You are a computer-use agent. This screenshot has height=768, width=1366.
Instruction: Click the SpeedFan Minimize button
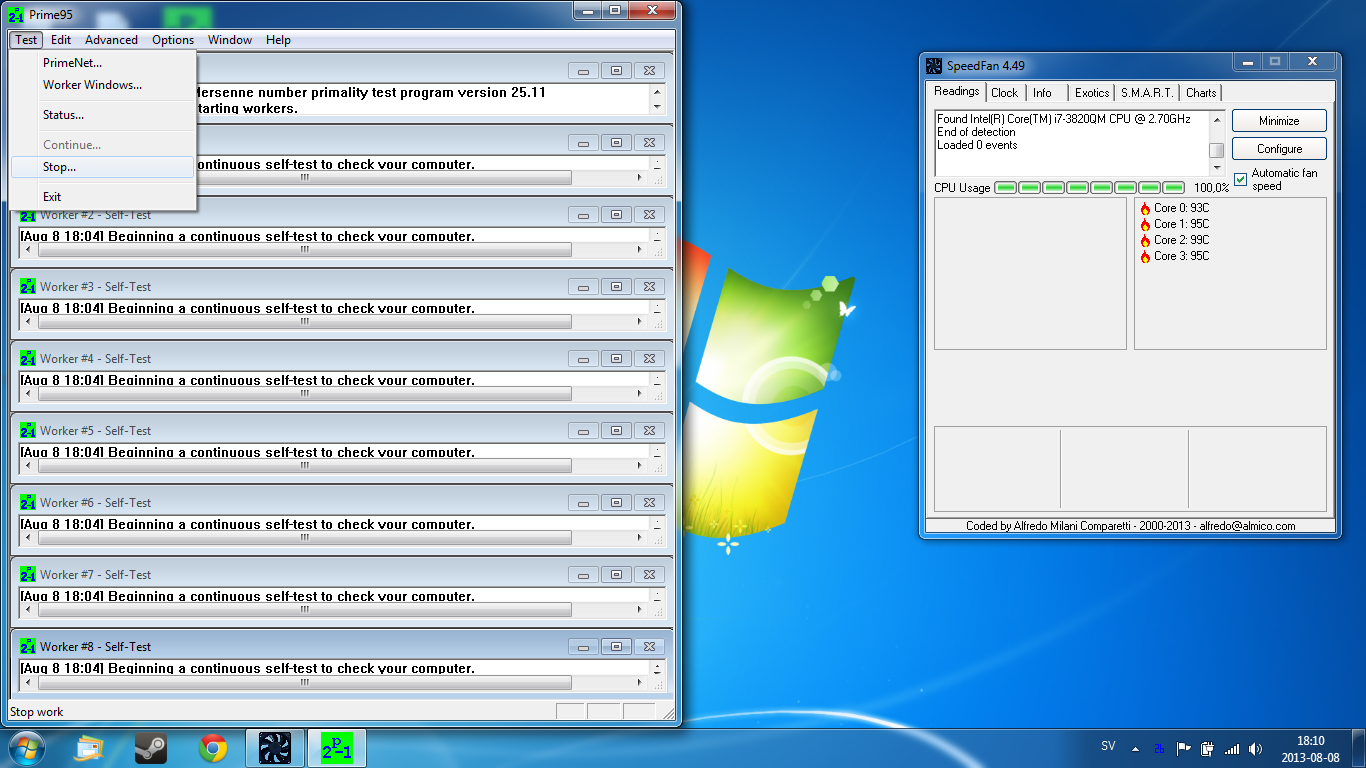1279,121
